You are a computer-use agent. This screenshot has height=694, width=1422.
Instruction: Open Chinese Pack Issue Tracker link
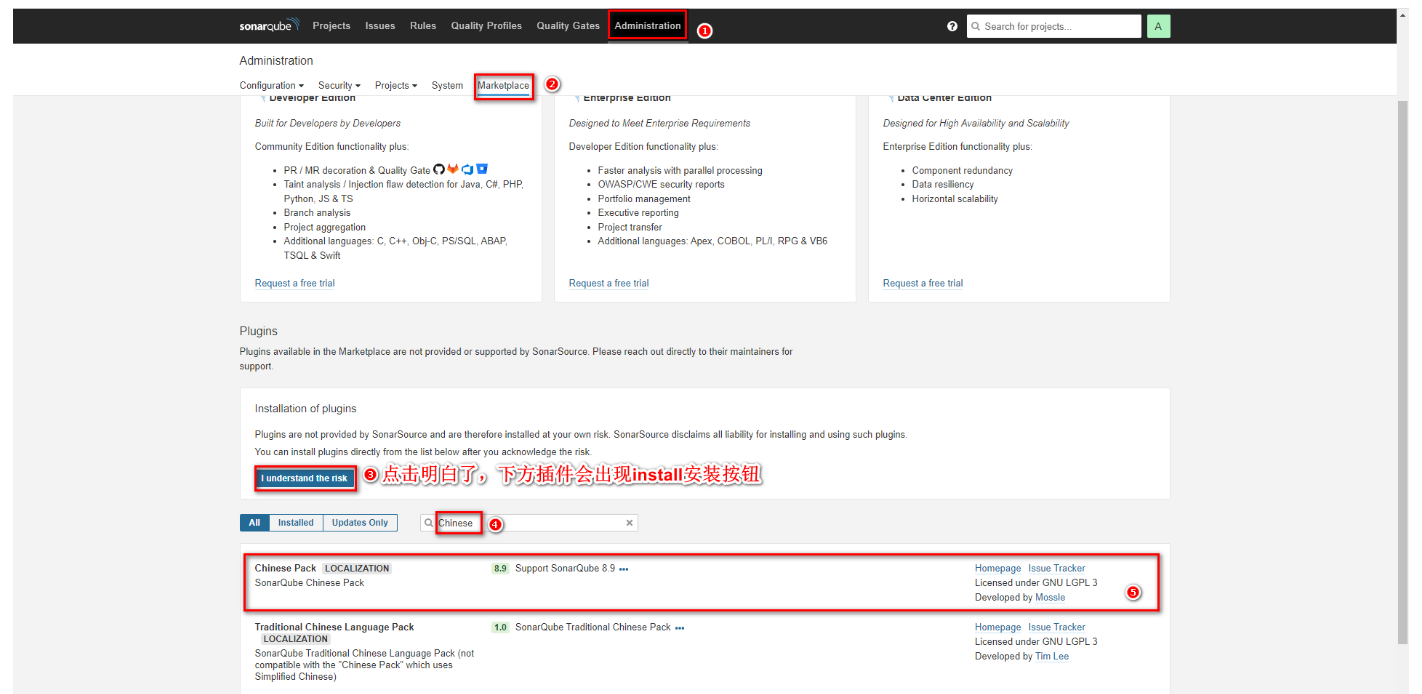(x=1056, y=569)
